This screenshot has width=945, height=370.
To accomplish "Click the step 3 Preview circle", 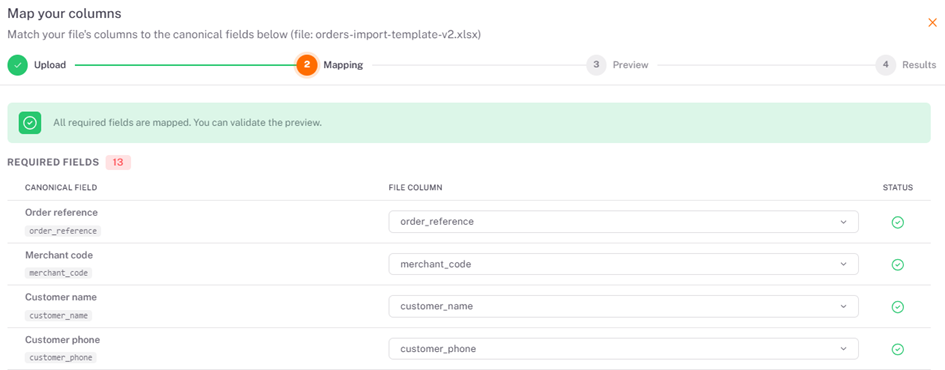I will click(x=596, y=65).
